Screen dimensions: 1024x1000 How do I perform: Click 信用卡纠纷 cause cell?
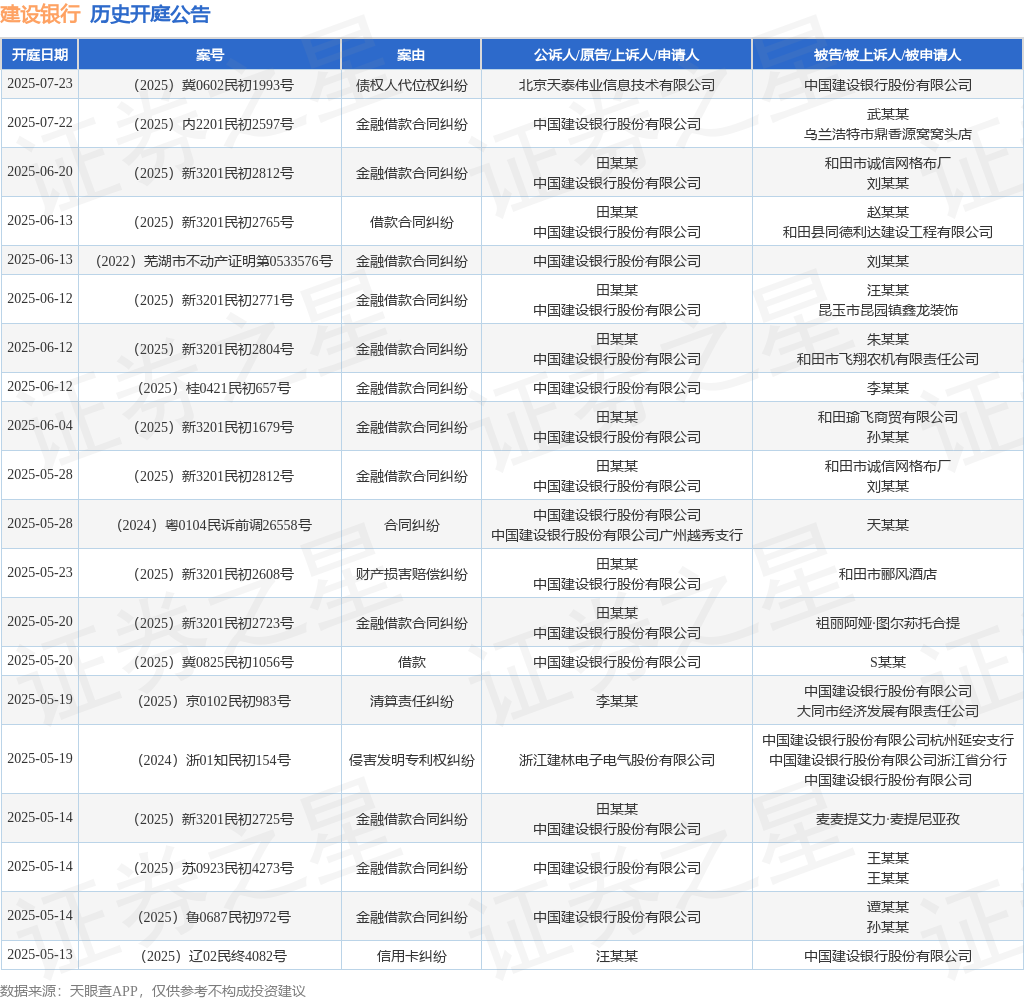tap(411, 956)
